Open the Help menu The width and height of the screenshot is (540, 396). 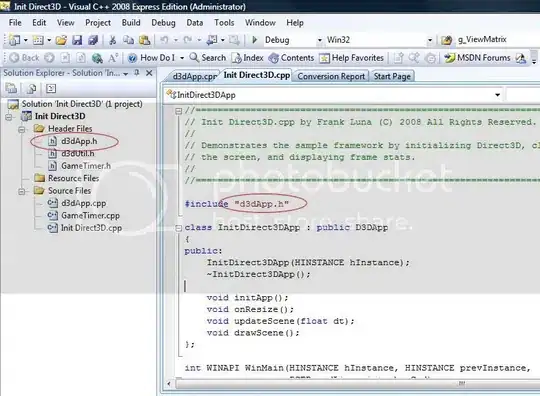tap(295, 23)
